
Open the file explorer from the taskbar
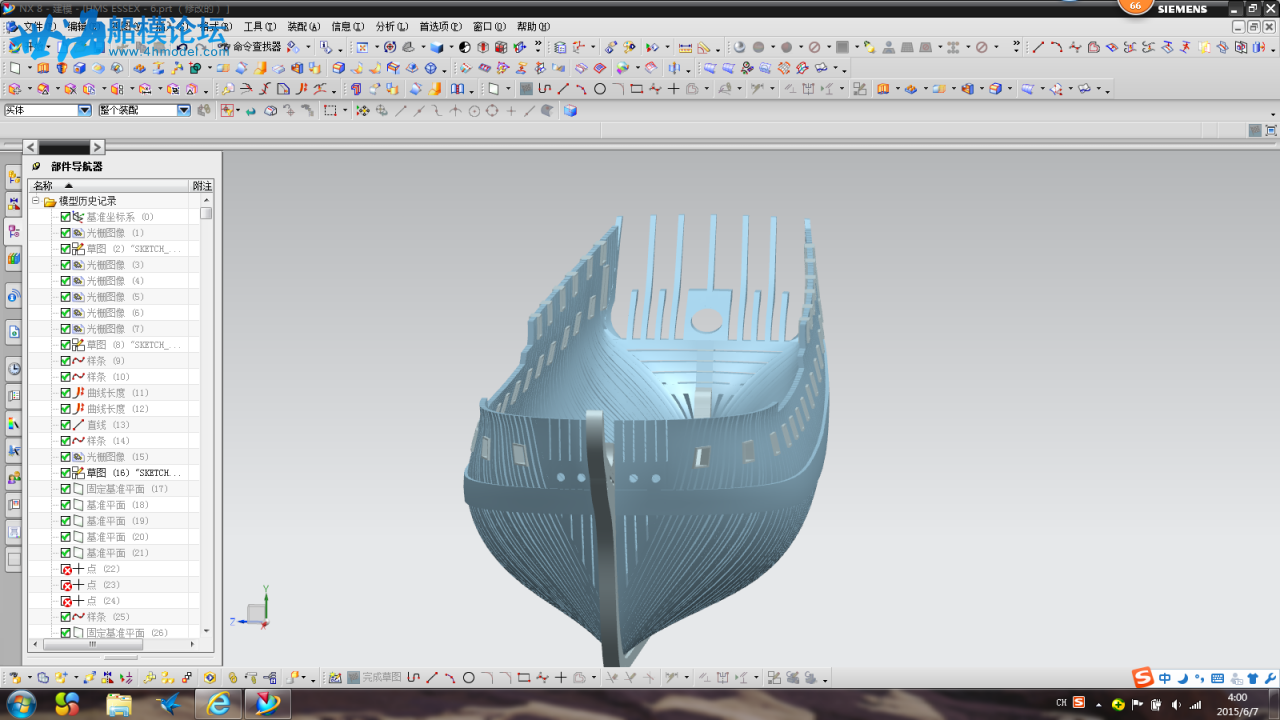(119, 704)
